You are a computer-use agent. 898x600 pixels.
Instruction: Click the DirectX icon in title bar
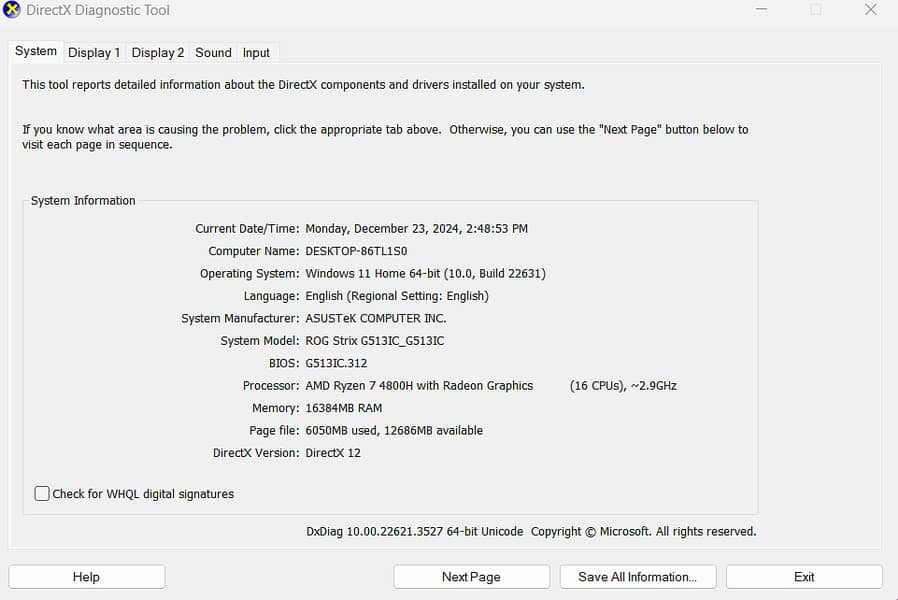[x=13, y=10]
